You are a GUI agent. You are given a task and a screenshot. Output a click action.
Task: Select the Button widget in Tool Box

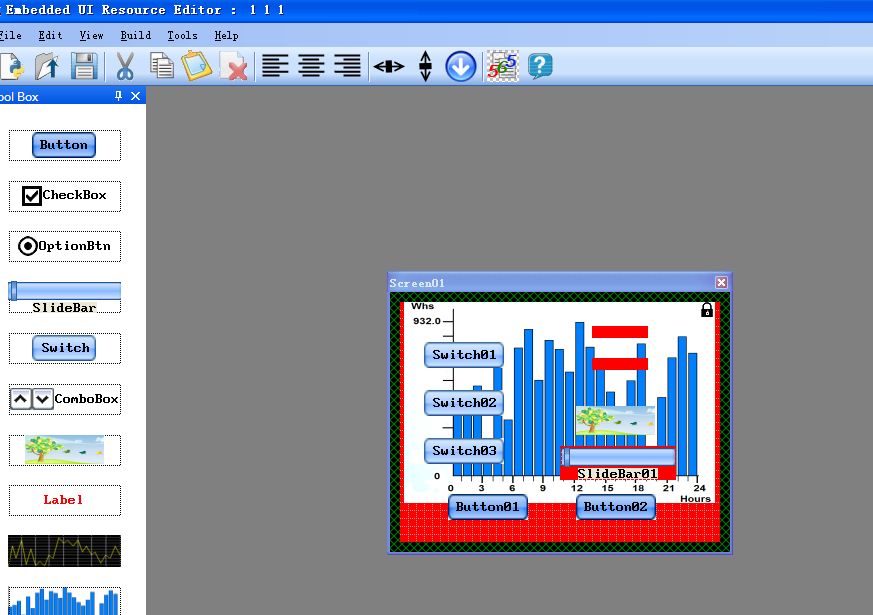pos(64,145)
